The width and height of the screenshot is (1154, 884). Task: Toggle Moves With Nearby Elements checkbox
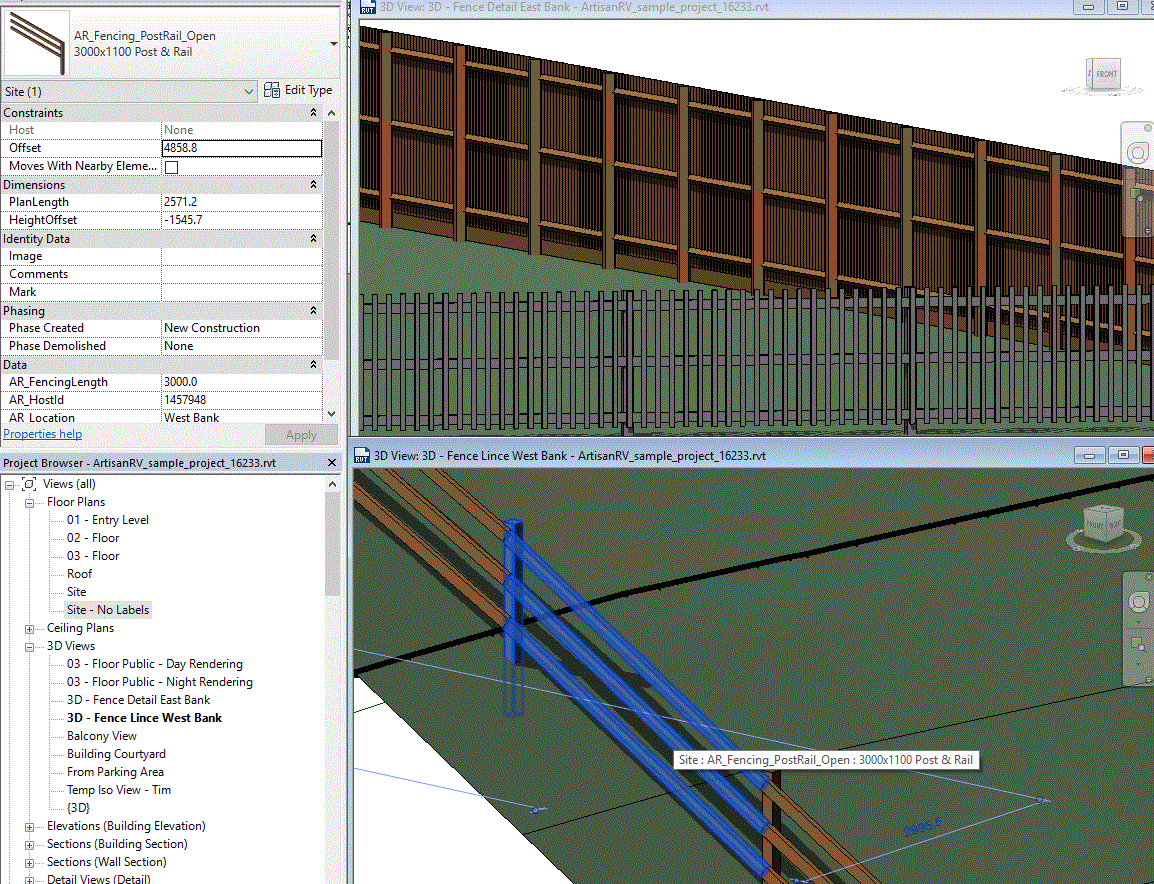(x=171, y=167)
